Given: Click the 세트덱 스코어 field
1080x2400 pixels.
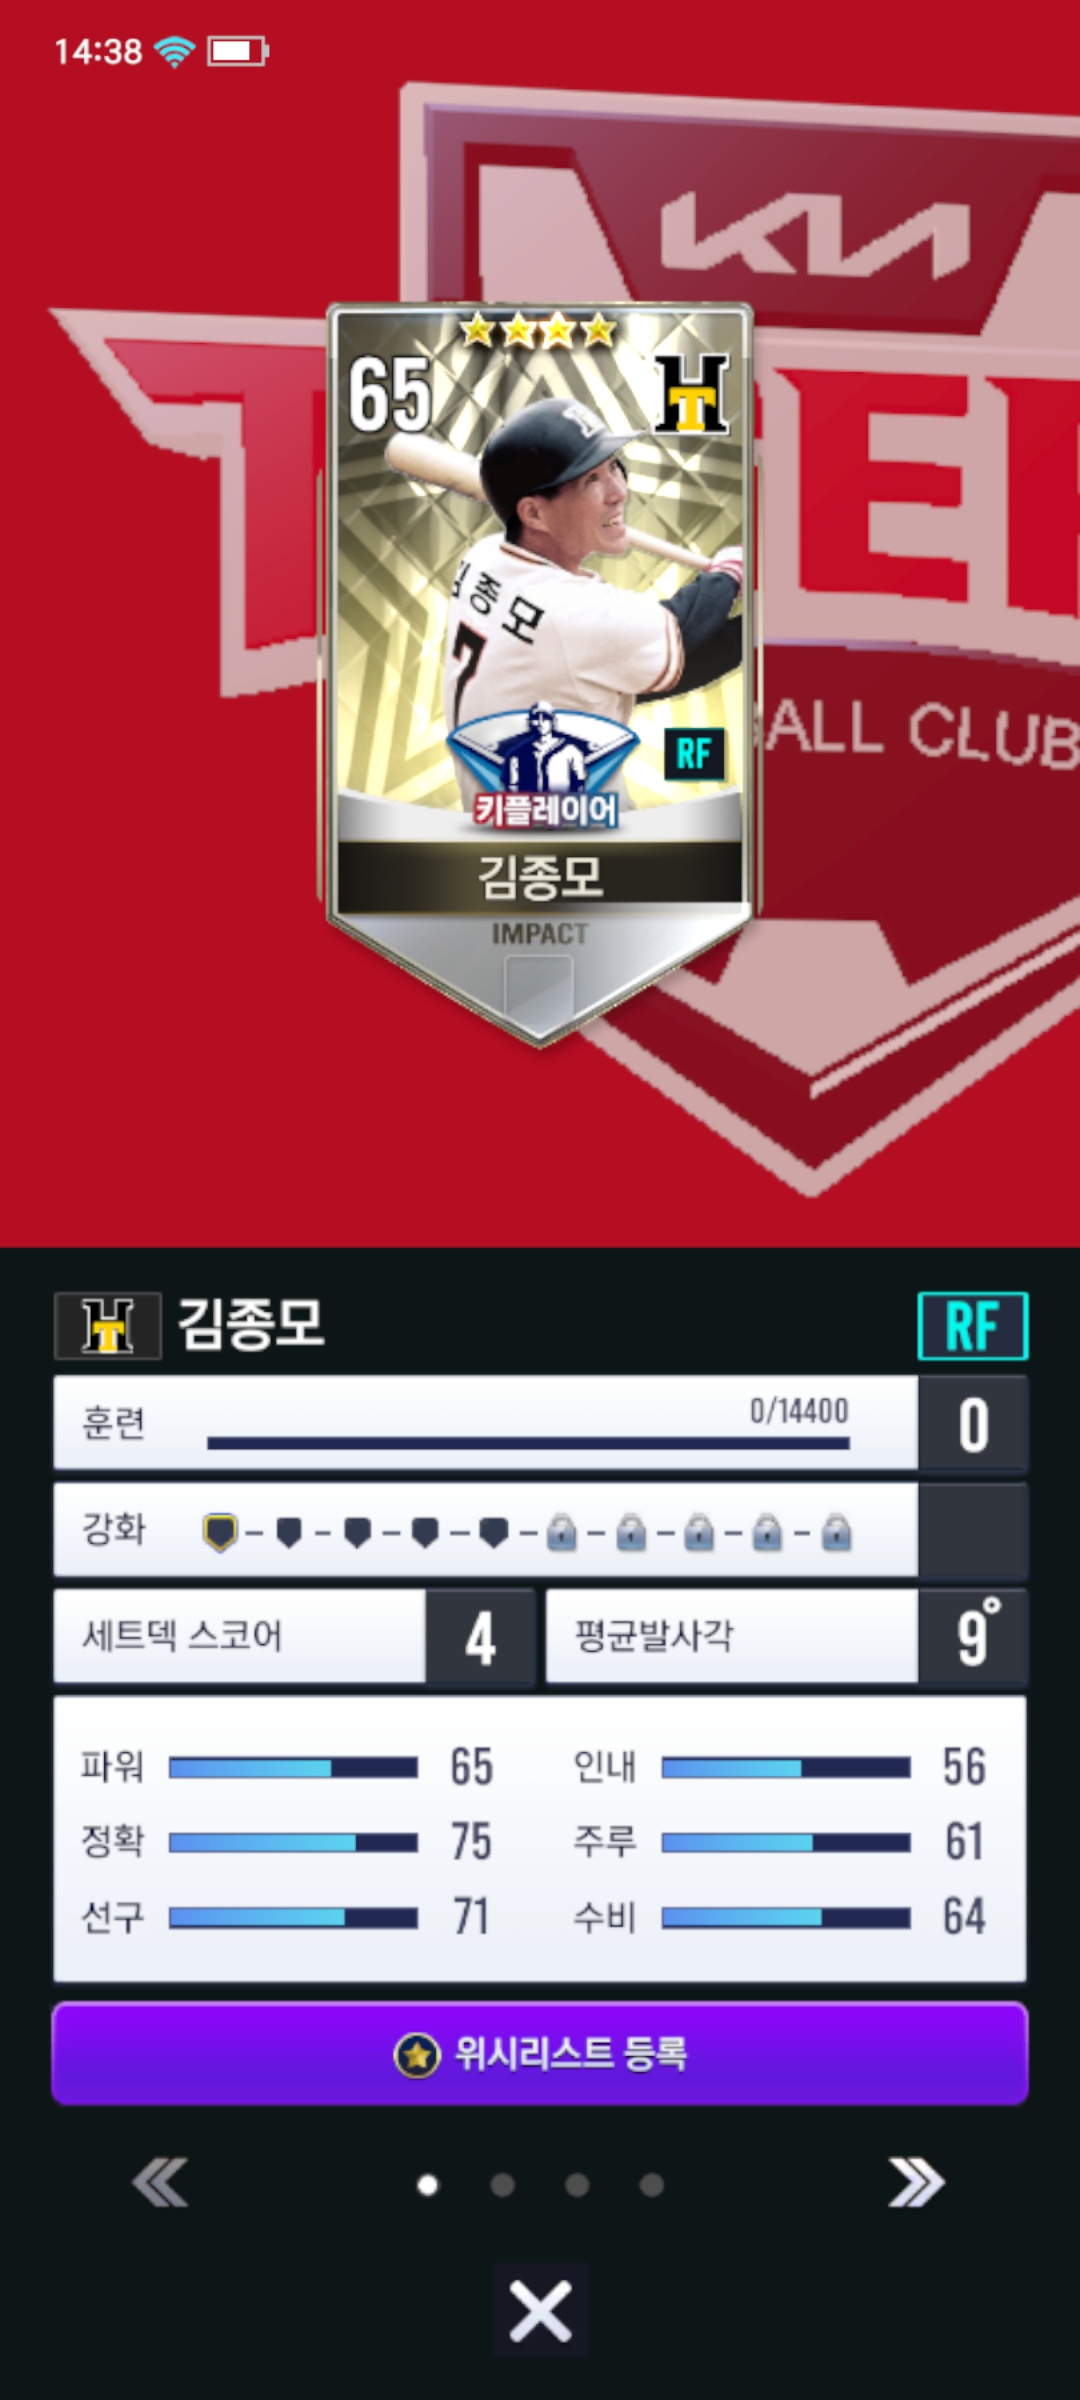Looking at the screenshot, I should point(294,1637).
